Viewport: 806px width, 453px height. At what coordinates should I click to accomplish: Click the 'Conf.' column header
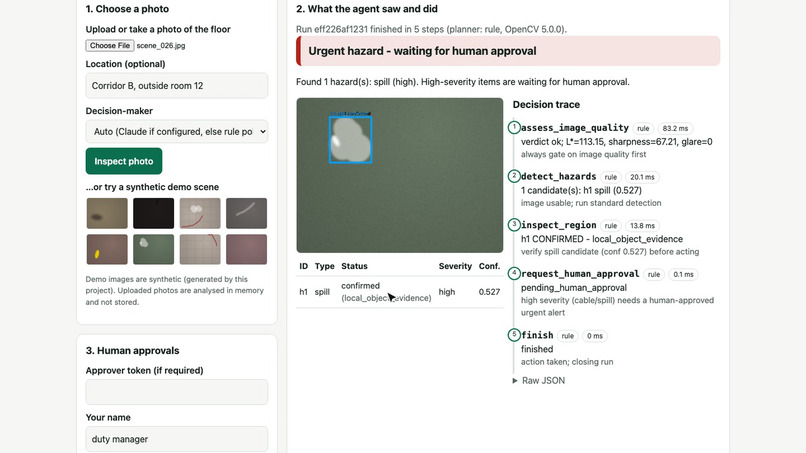pyautogui.click(x=489, y=266)
